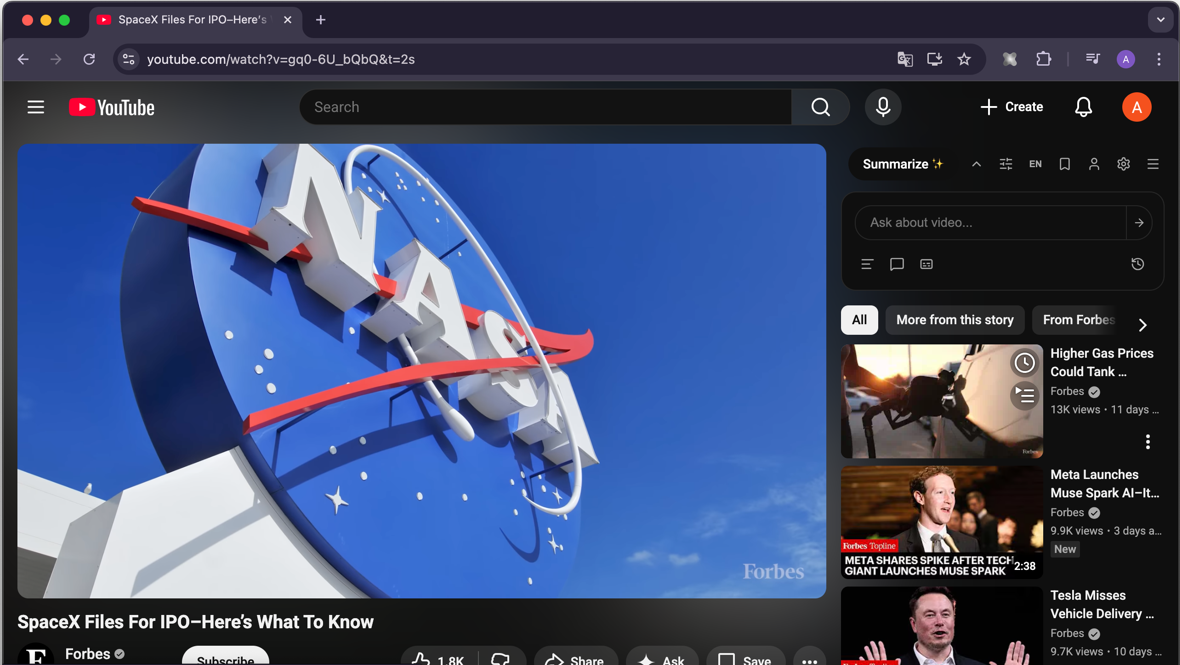Expand the tab search dropdown

(1160, 20)
